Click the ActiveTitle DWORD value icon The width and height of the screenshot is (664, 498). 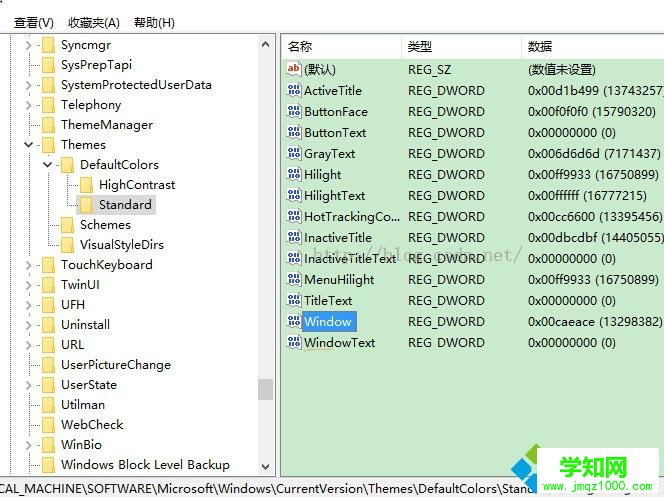294,91
